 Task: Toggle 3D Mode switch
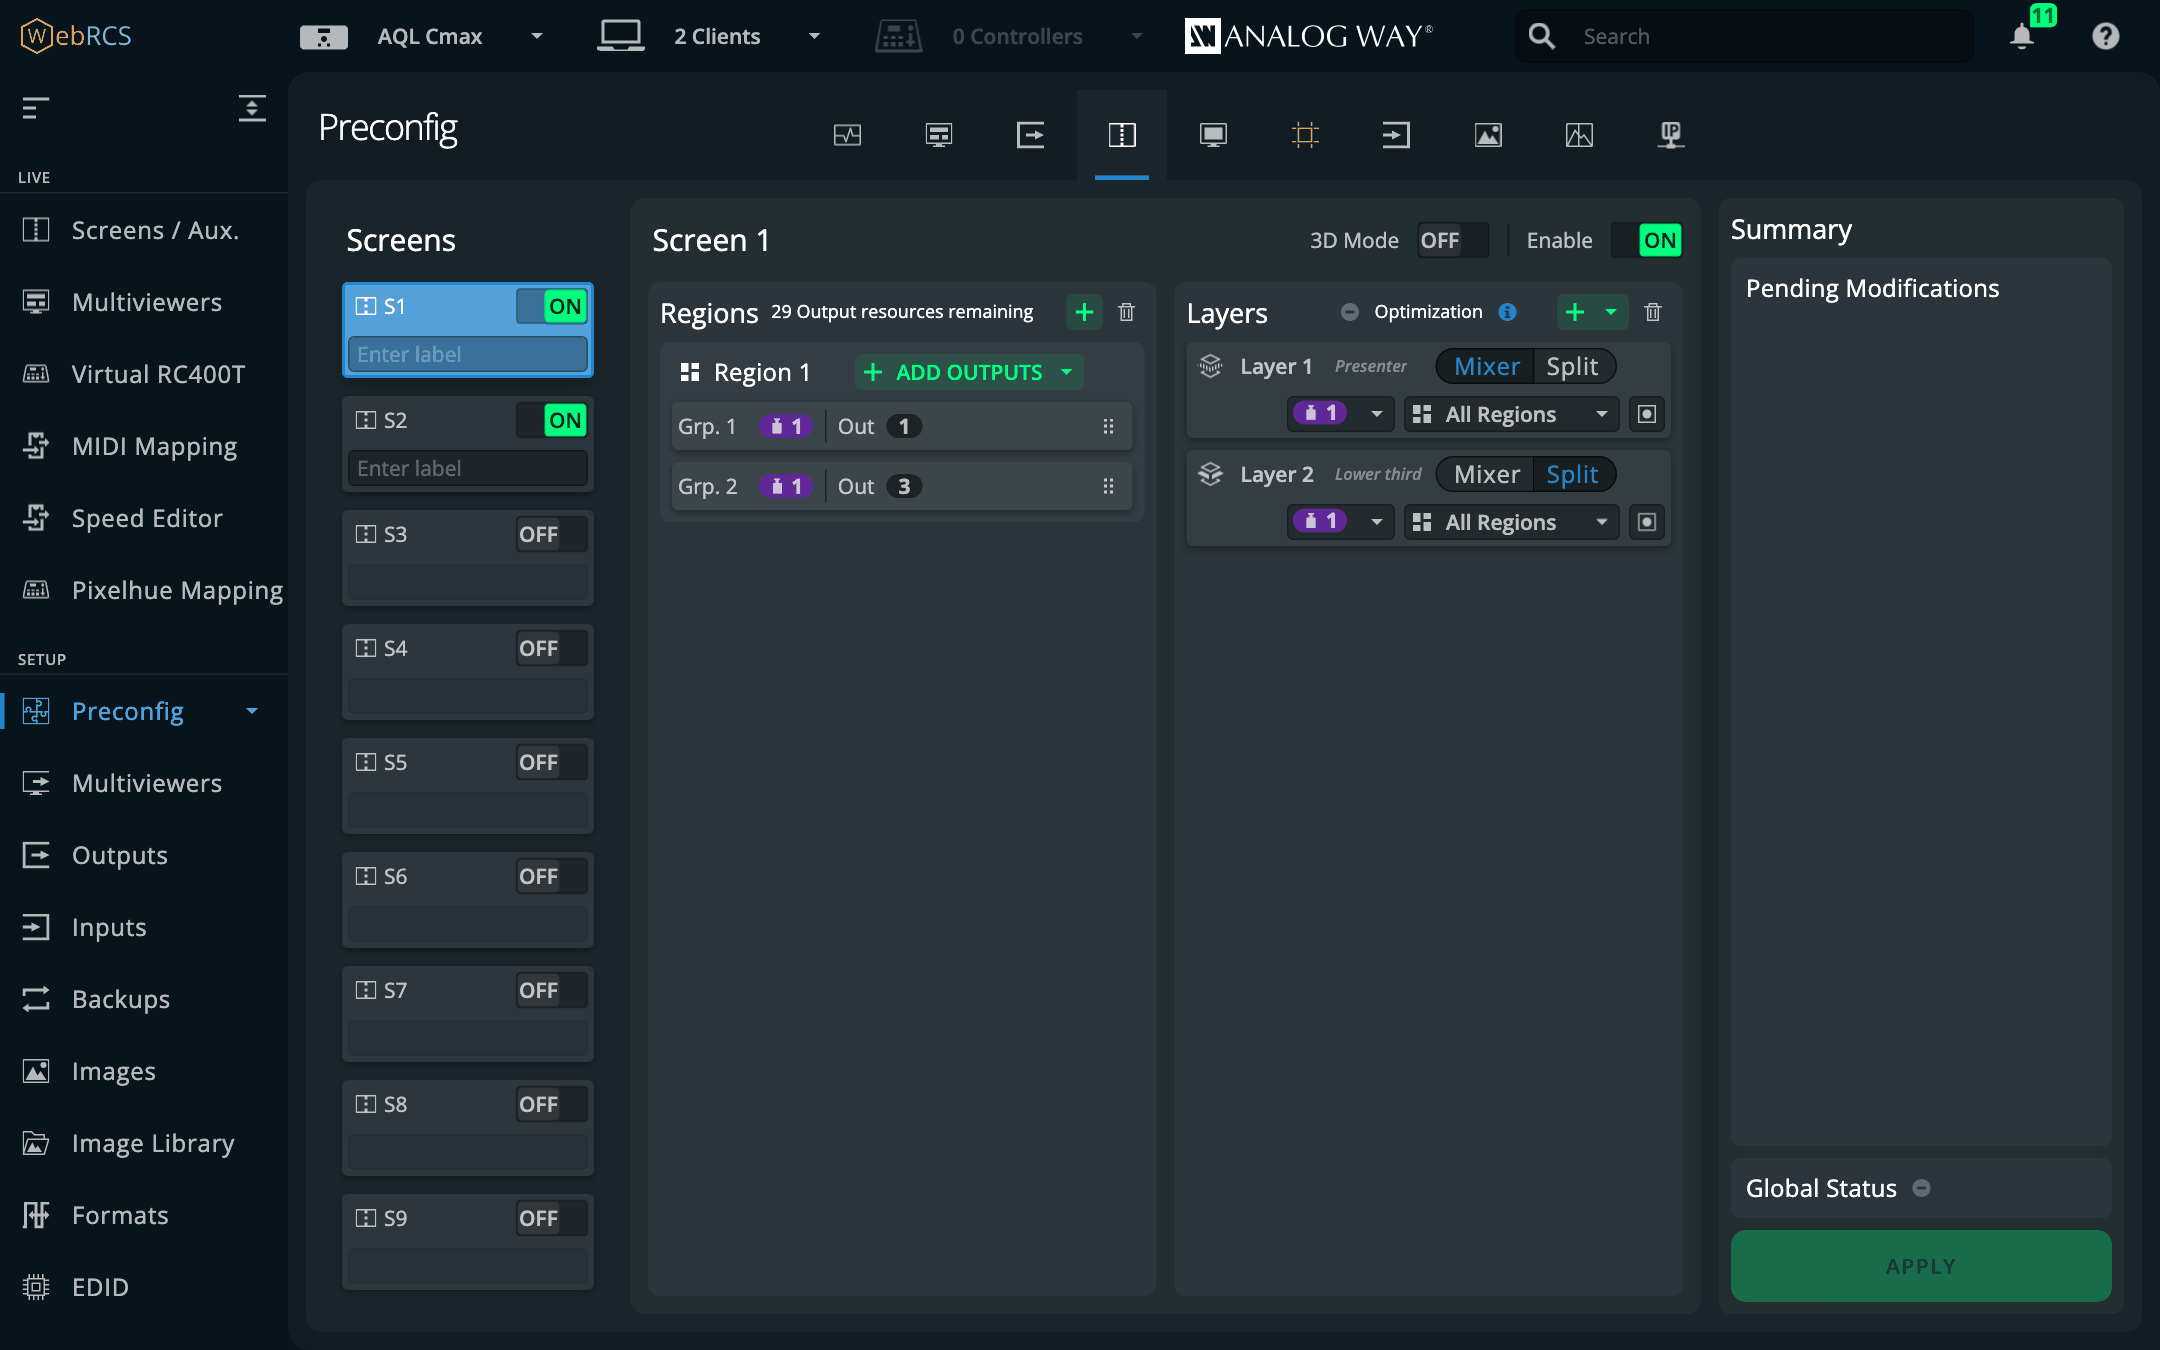click(1452, 241)
